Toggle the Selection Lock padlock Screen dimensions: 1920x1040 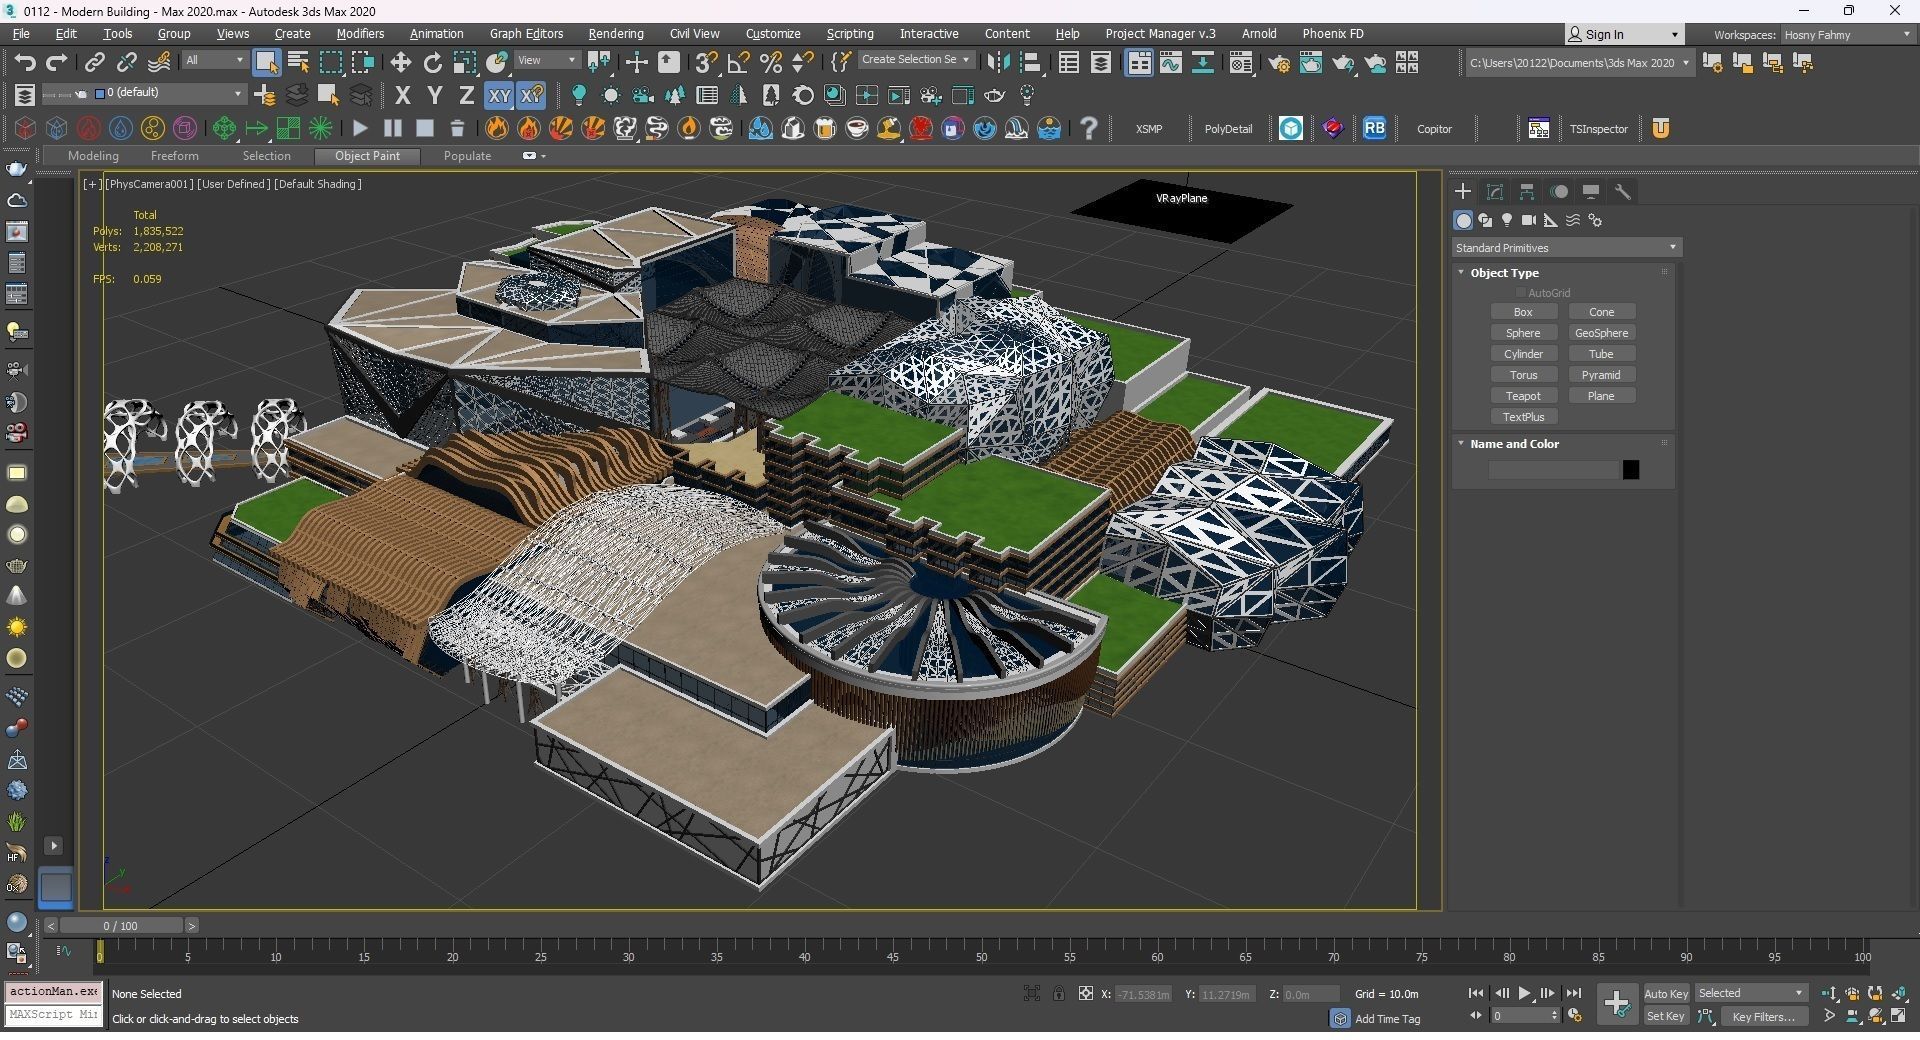point(1059,994)
